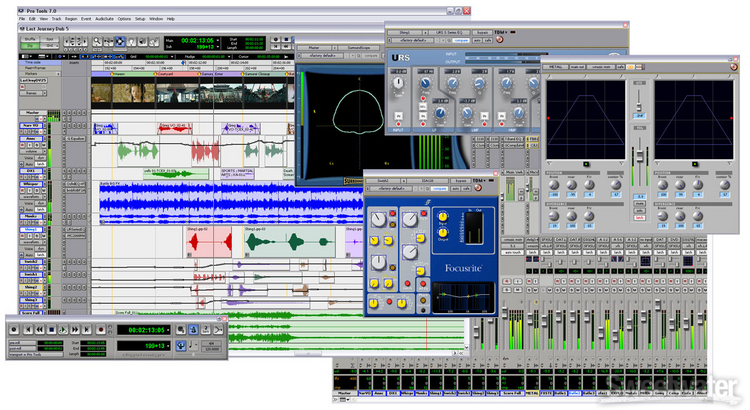Viewport: 750px width, 410px height.
Task: Toggle Conductor tempo button in Transport
Action: click(x=181, y=346)
